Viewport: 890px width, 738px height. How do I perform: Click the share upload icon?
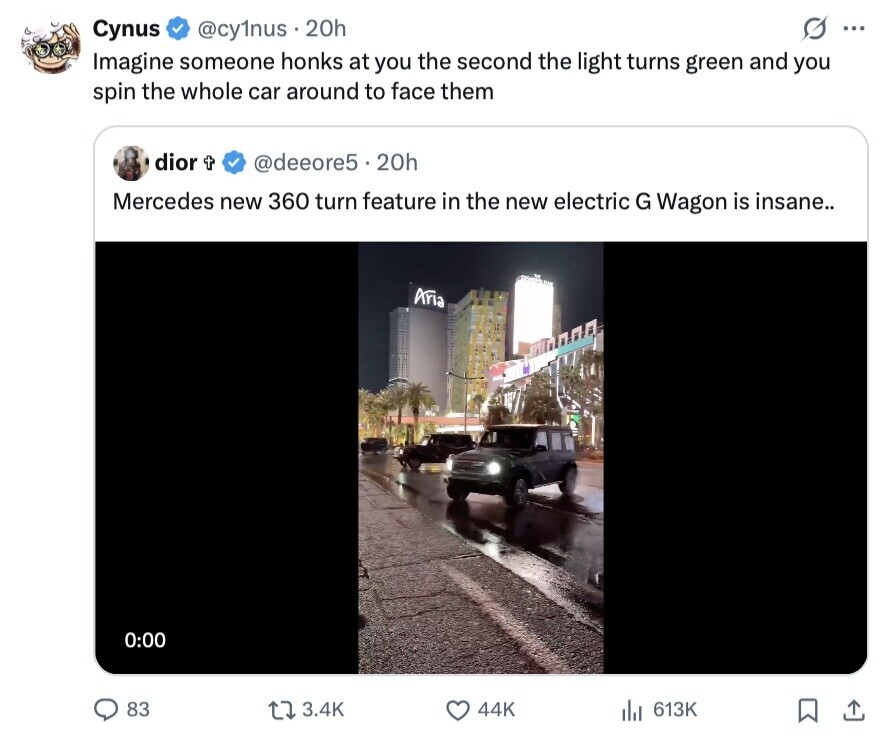coord(853,709)
